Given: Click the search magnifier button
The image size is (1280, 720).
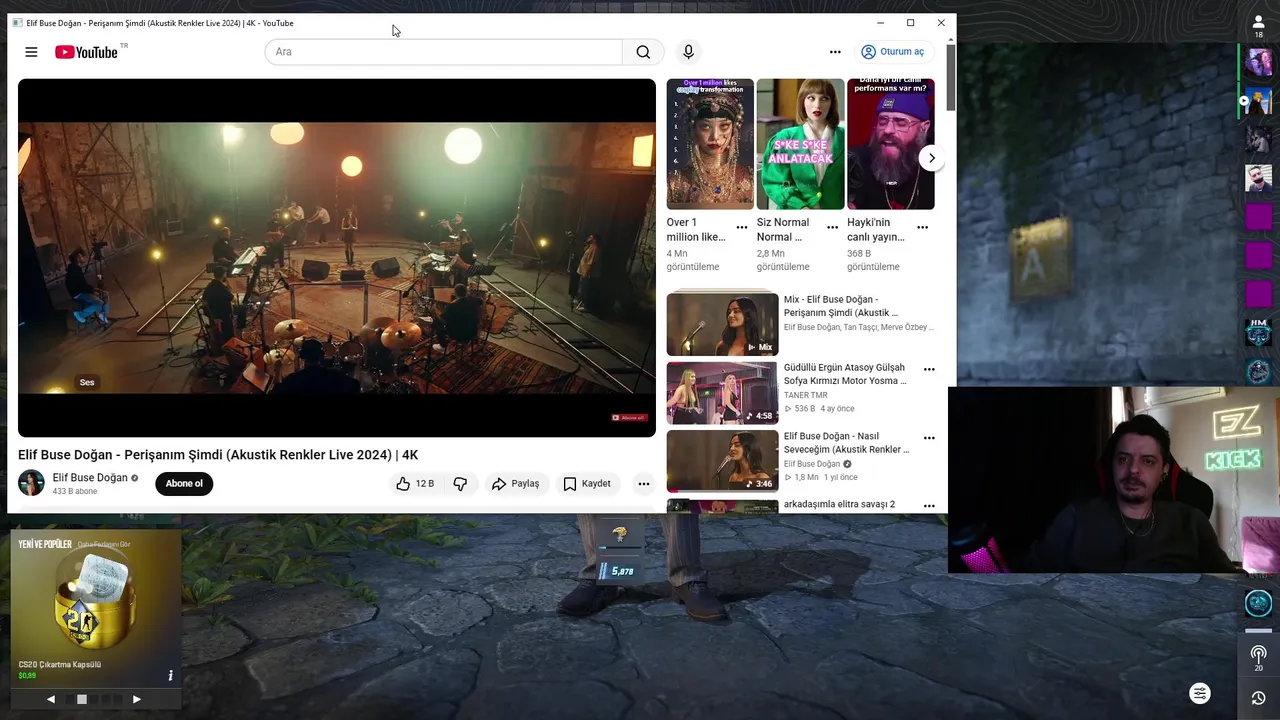Looking at the screenshot, I should [x=643, y=52].
